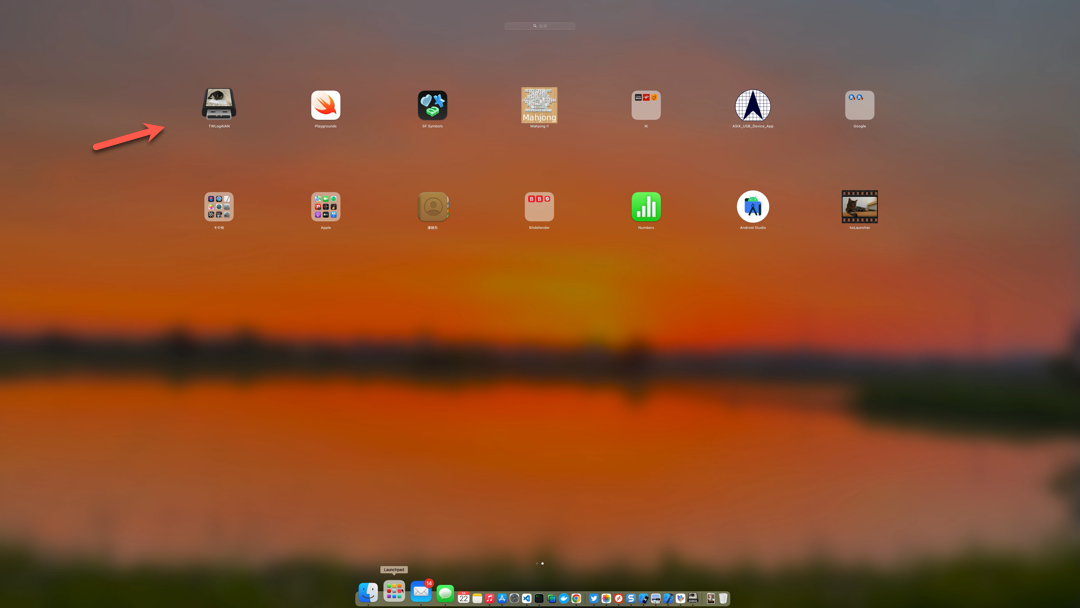Expand the Google folder
This screenshot has height=608, width=1080.
pyautogui.click(x=860, y=105)
